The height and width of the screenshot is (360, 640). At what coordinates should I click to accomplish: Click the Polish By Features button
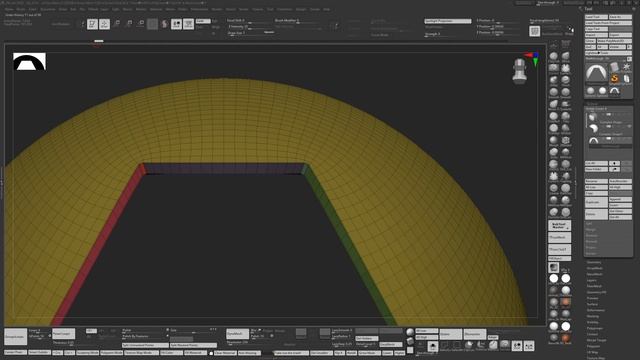click(144, 336)
